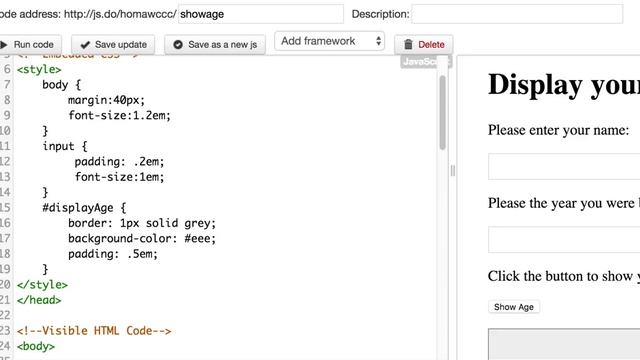Click the code editor vertical scrollbar thumb

pos(442,113)
